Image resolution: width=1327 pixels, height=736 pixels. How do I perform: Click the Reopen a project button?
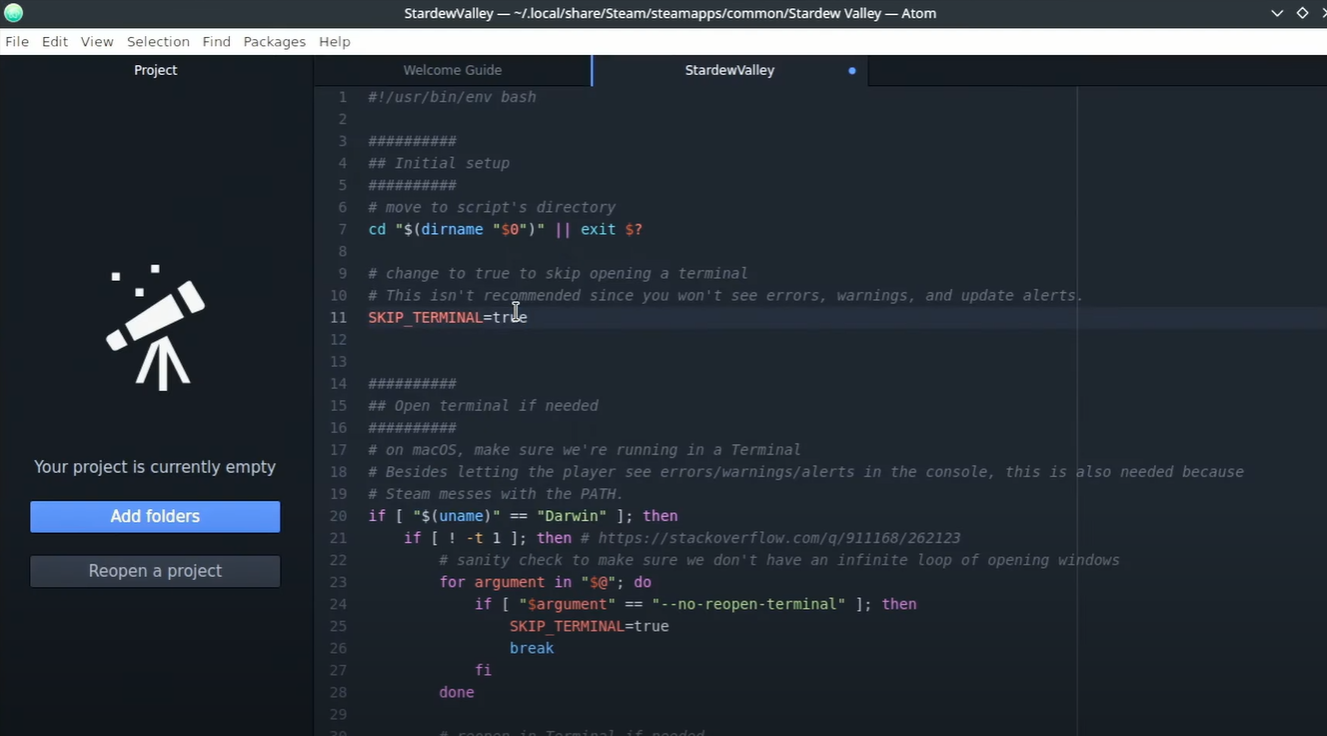pyautogui.click(x=155, y=571)
